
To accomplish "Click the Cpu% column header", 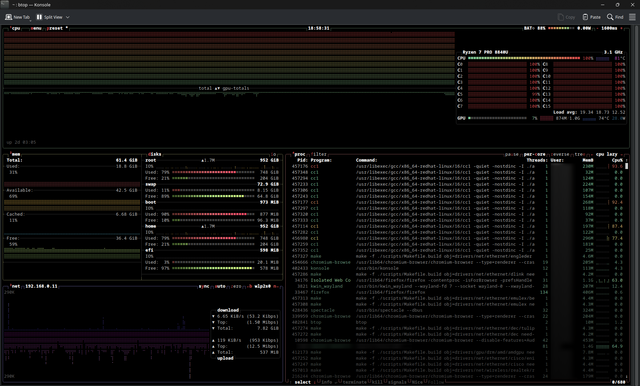I will tap(617, 160).
